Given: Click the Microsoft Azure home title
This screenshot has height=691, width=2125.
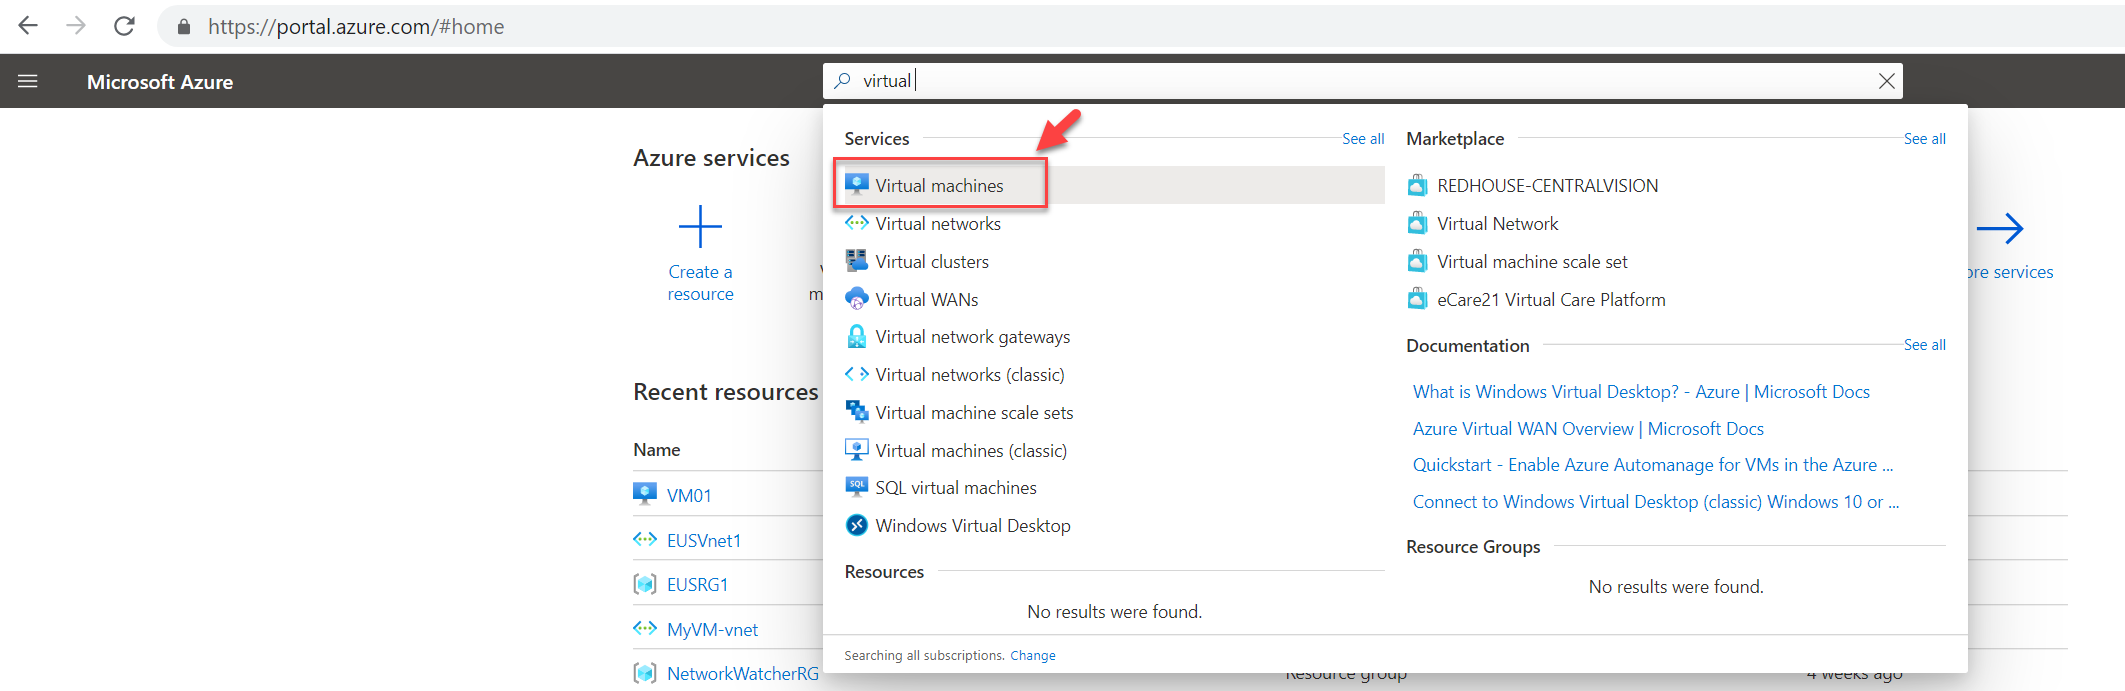Looking at the screenshot, I should coord(160,82).
